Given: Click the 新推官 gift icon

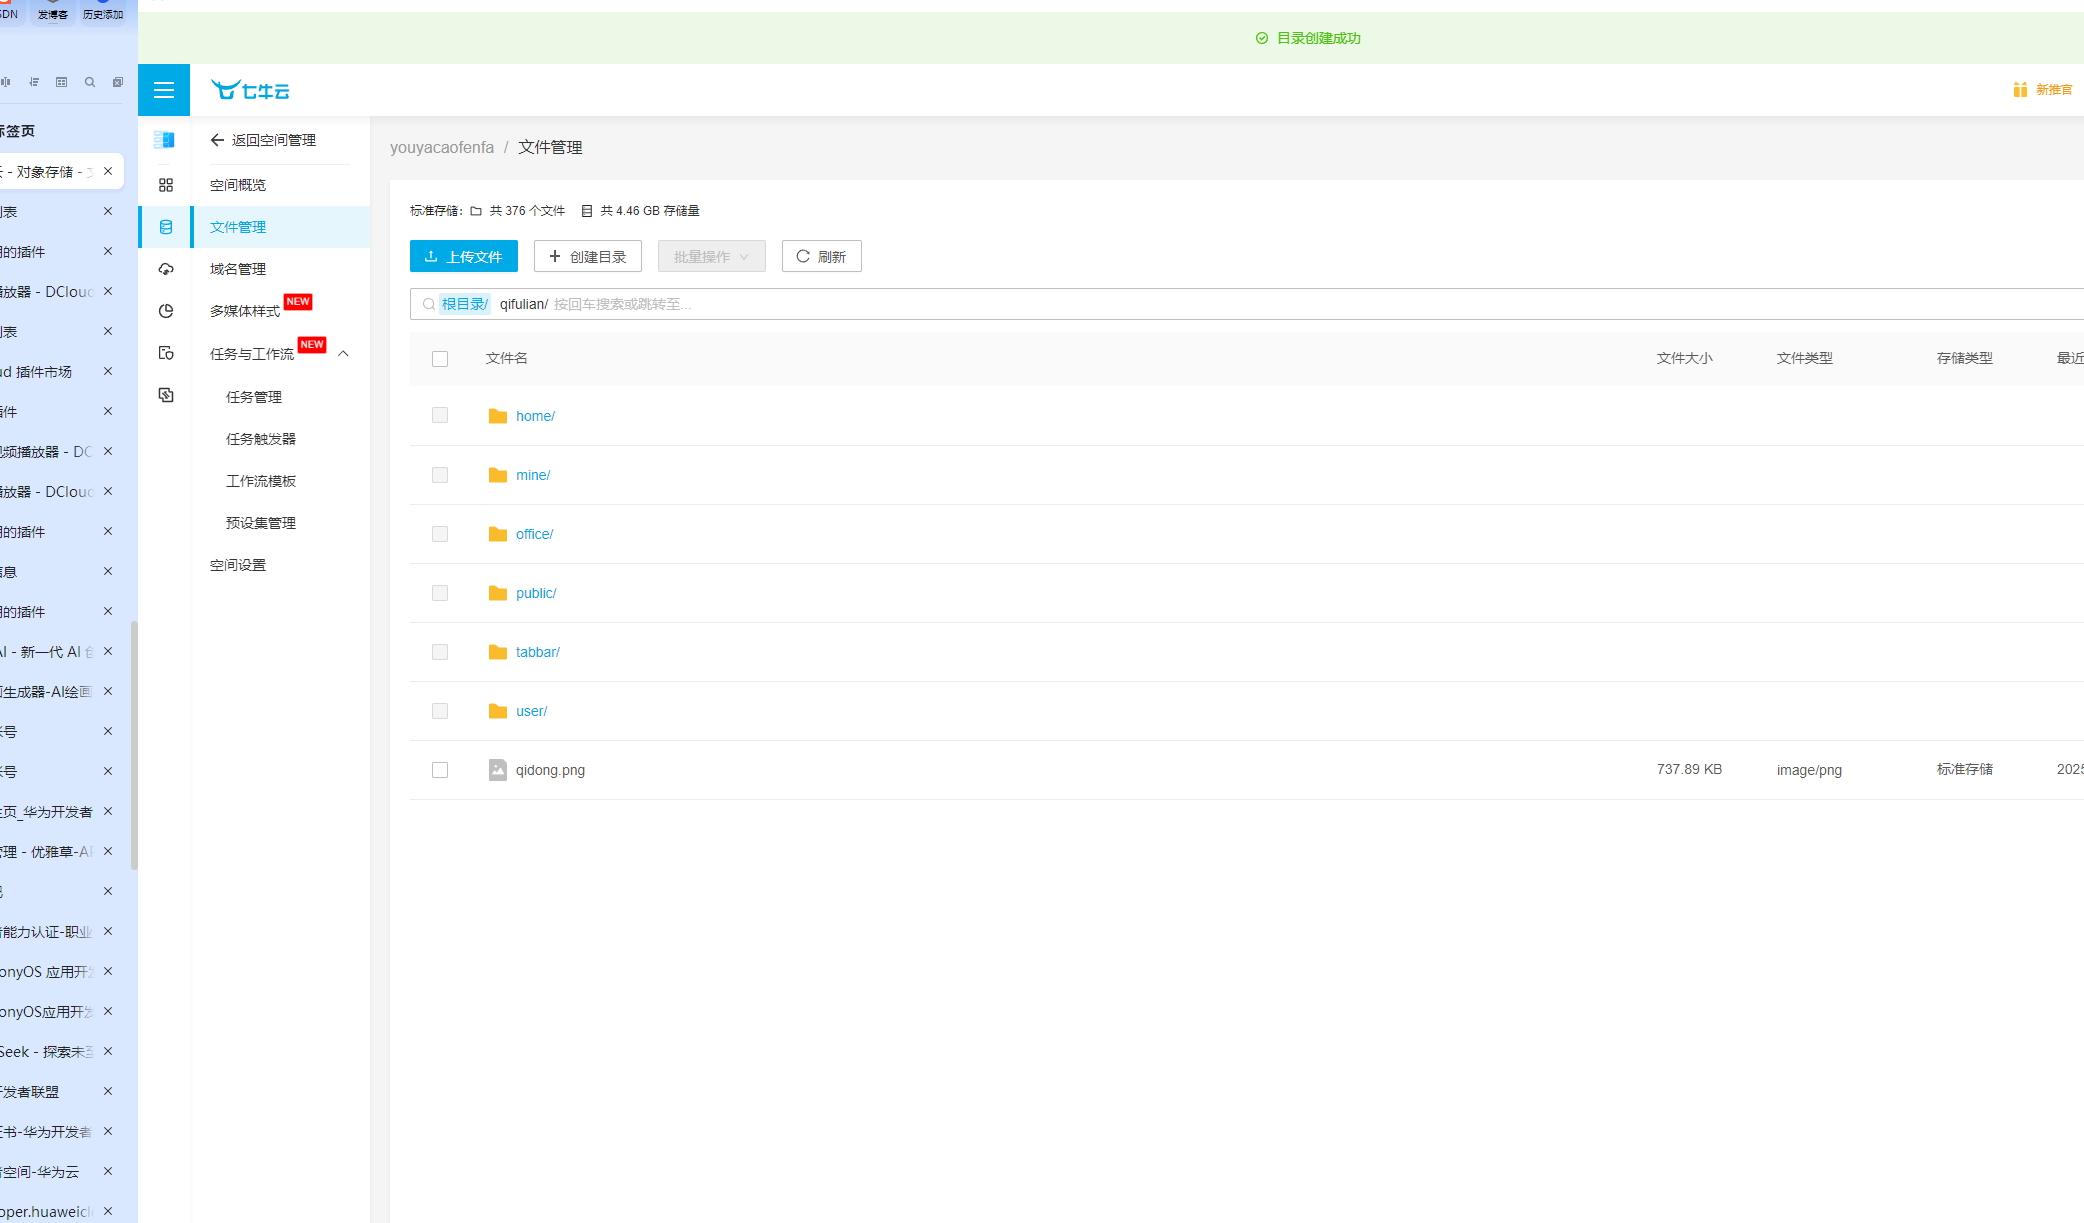Looking at the screenshot, I should pyautogui.click(x=2020, y=90).
